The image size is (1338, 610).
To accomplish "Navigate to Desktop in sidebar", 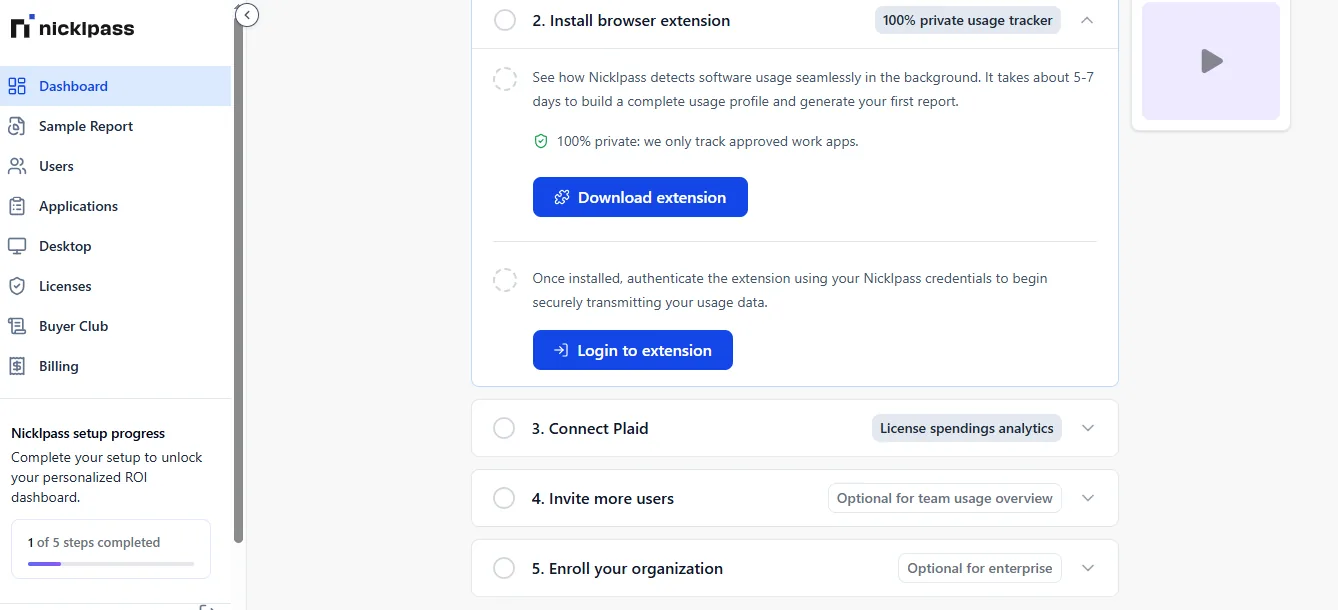I will (115, 246).
